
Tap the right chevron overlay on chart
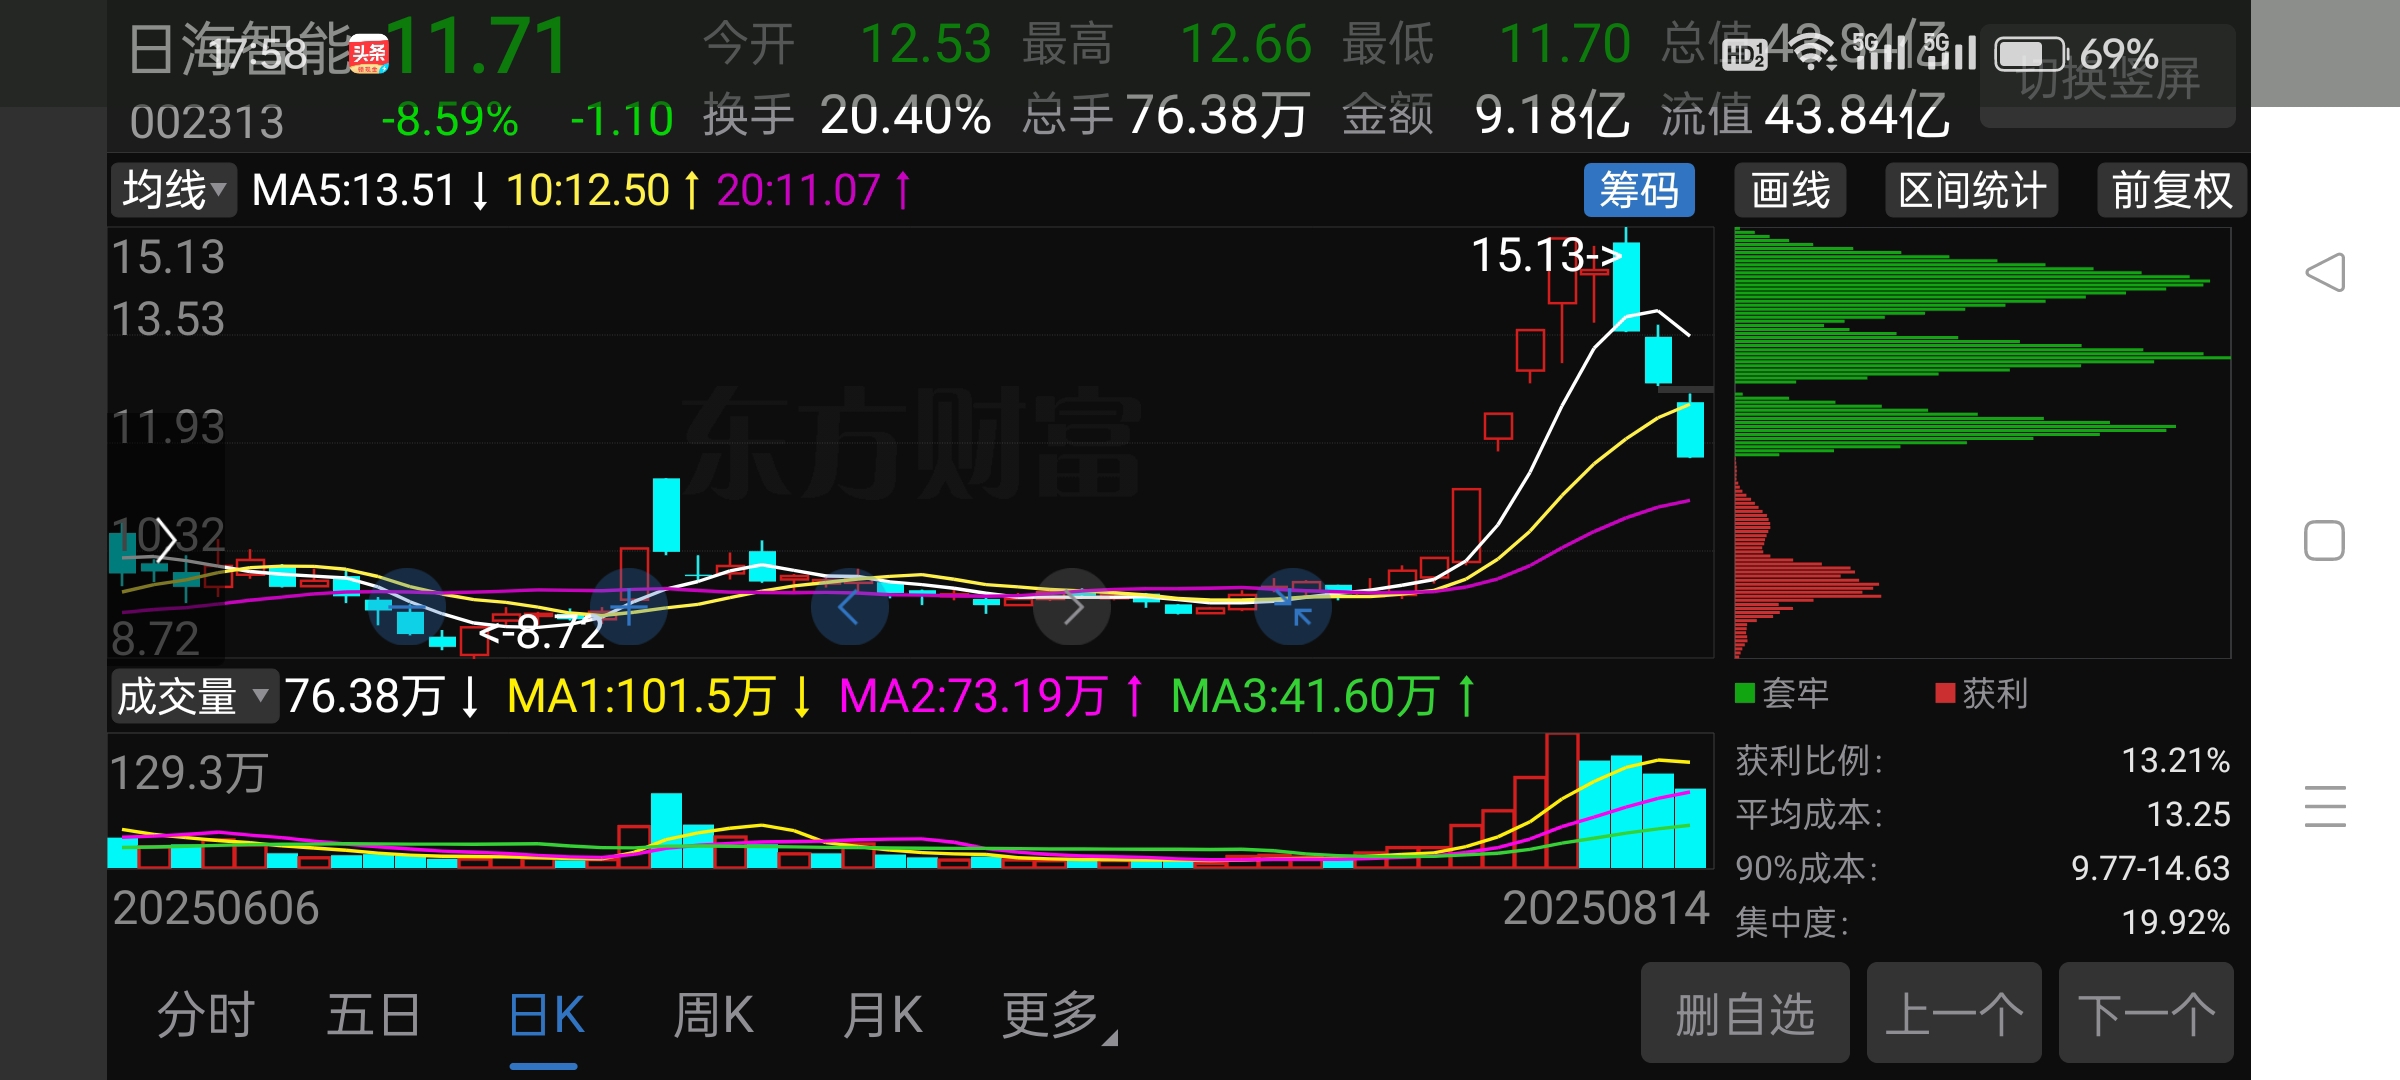pyautogui.click(x=1072, y=606)
